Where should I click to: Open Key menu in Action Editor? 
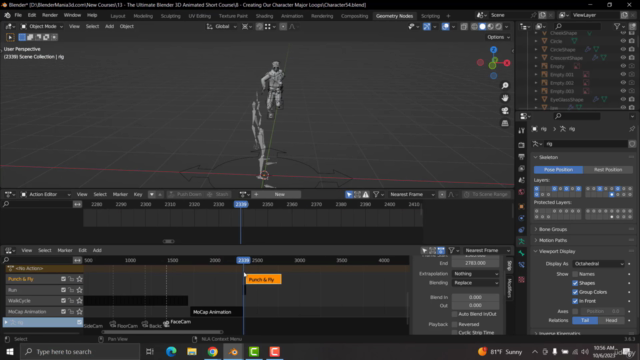[x=138, y=194]
